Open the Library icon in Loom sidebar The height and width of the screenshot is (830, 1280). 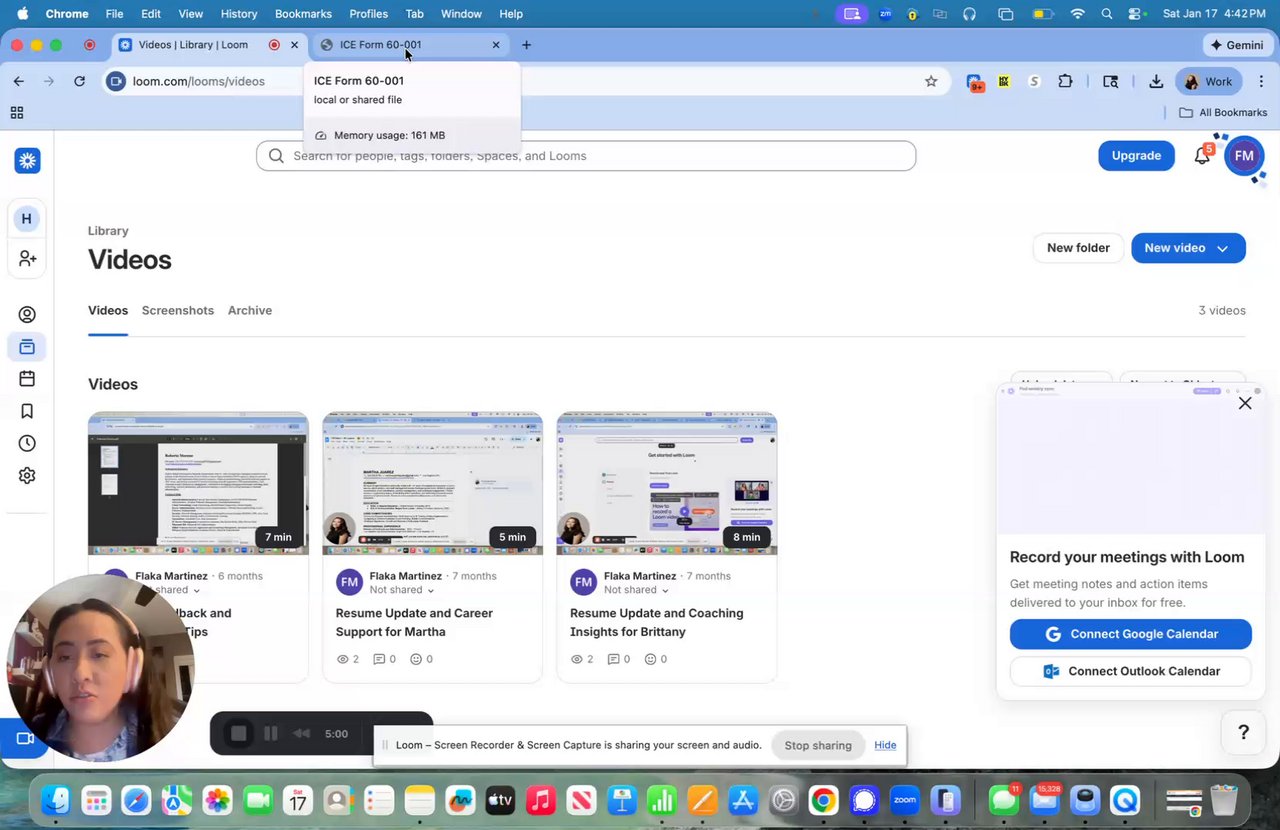click(27, 347)
